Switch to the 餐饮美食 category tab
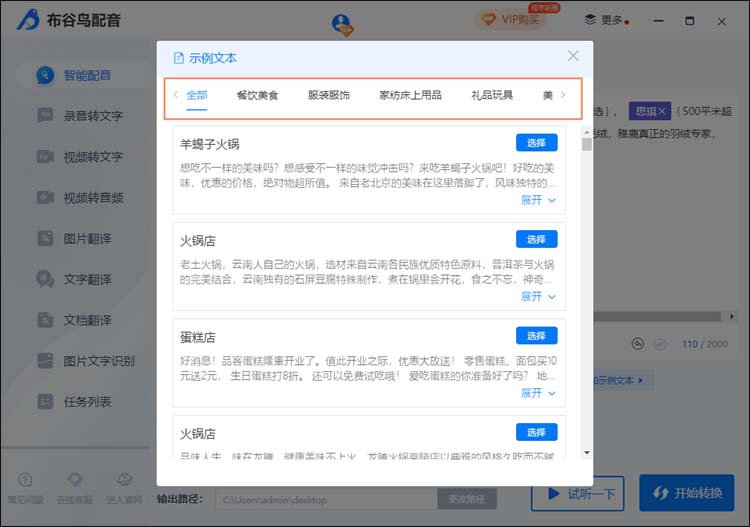 point(257,96)
